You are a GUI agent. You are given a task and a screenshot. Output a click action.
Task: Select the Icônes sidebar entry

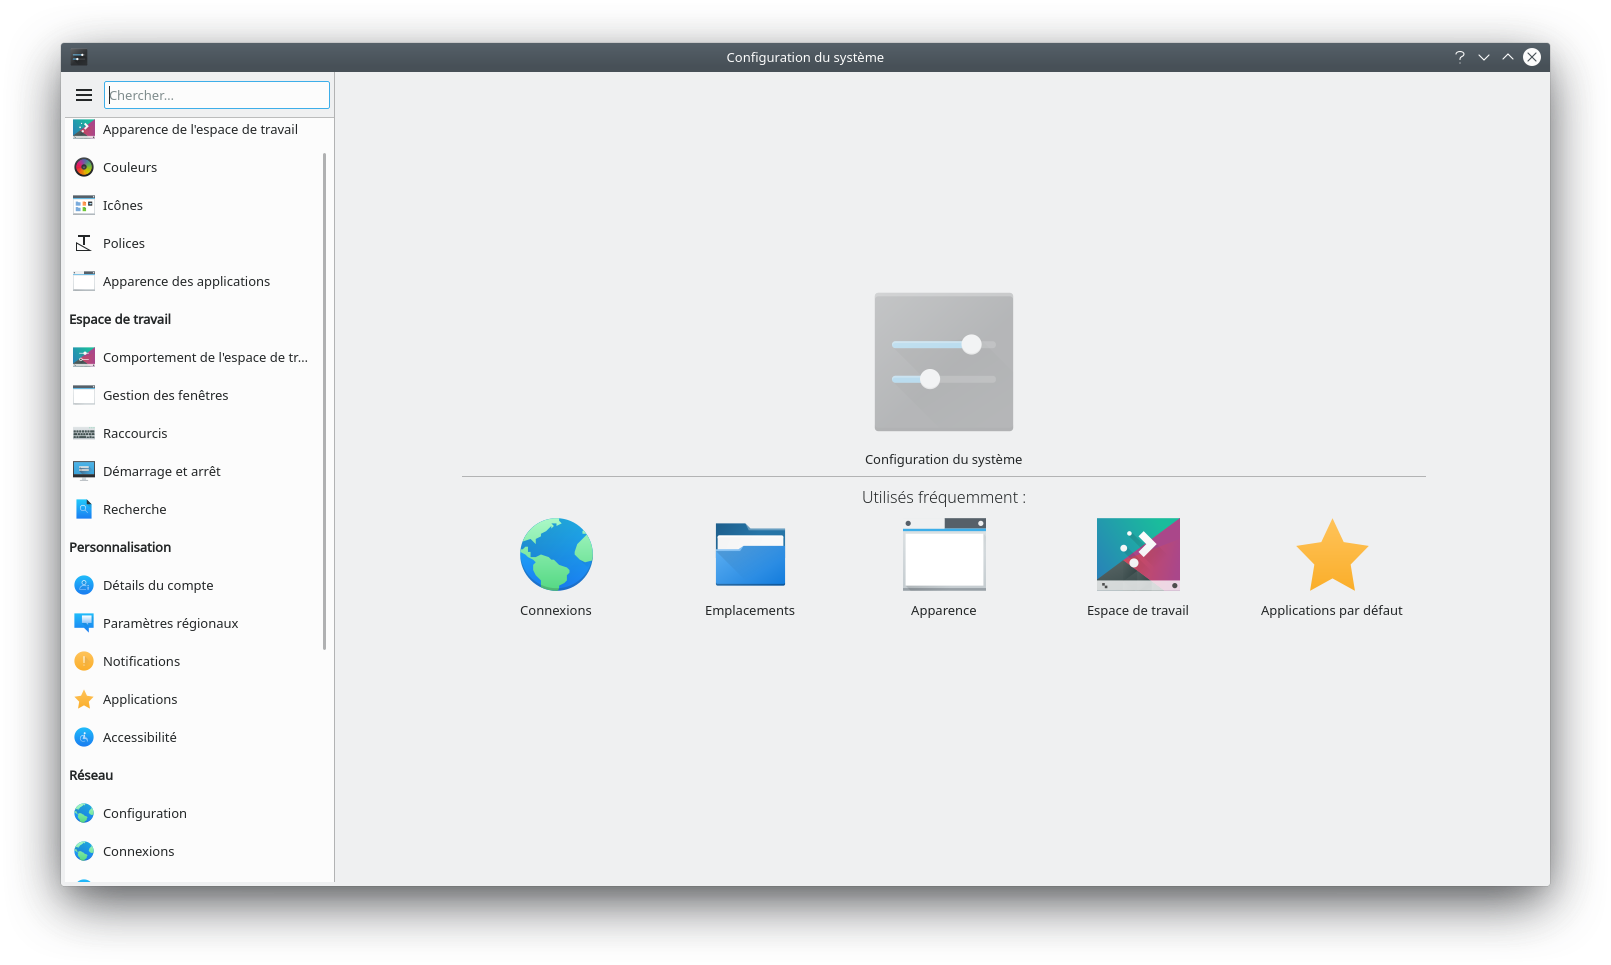[123, 206]
